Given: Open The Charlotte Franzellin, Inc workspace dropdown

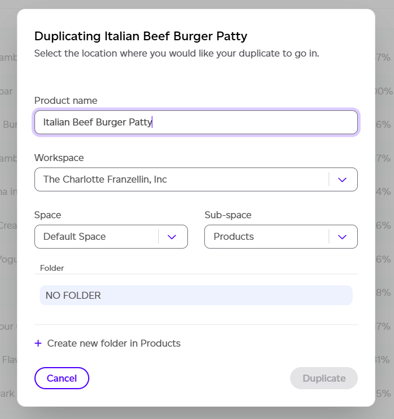Looking at the screenshot, I should (x=196, y=180).
